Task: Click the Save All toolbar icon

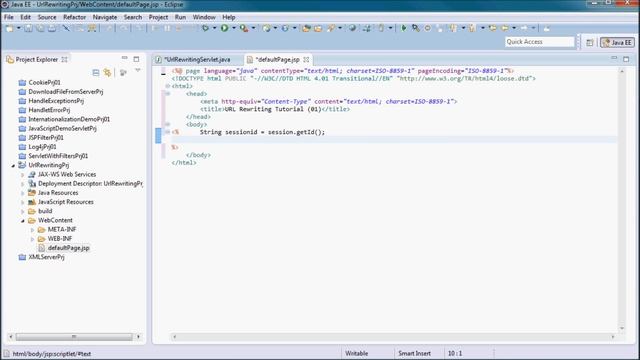Action: (40, 28)
